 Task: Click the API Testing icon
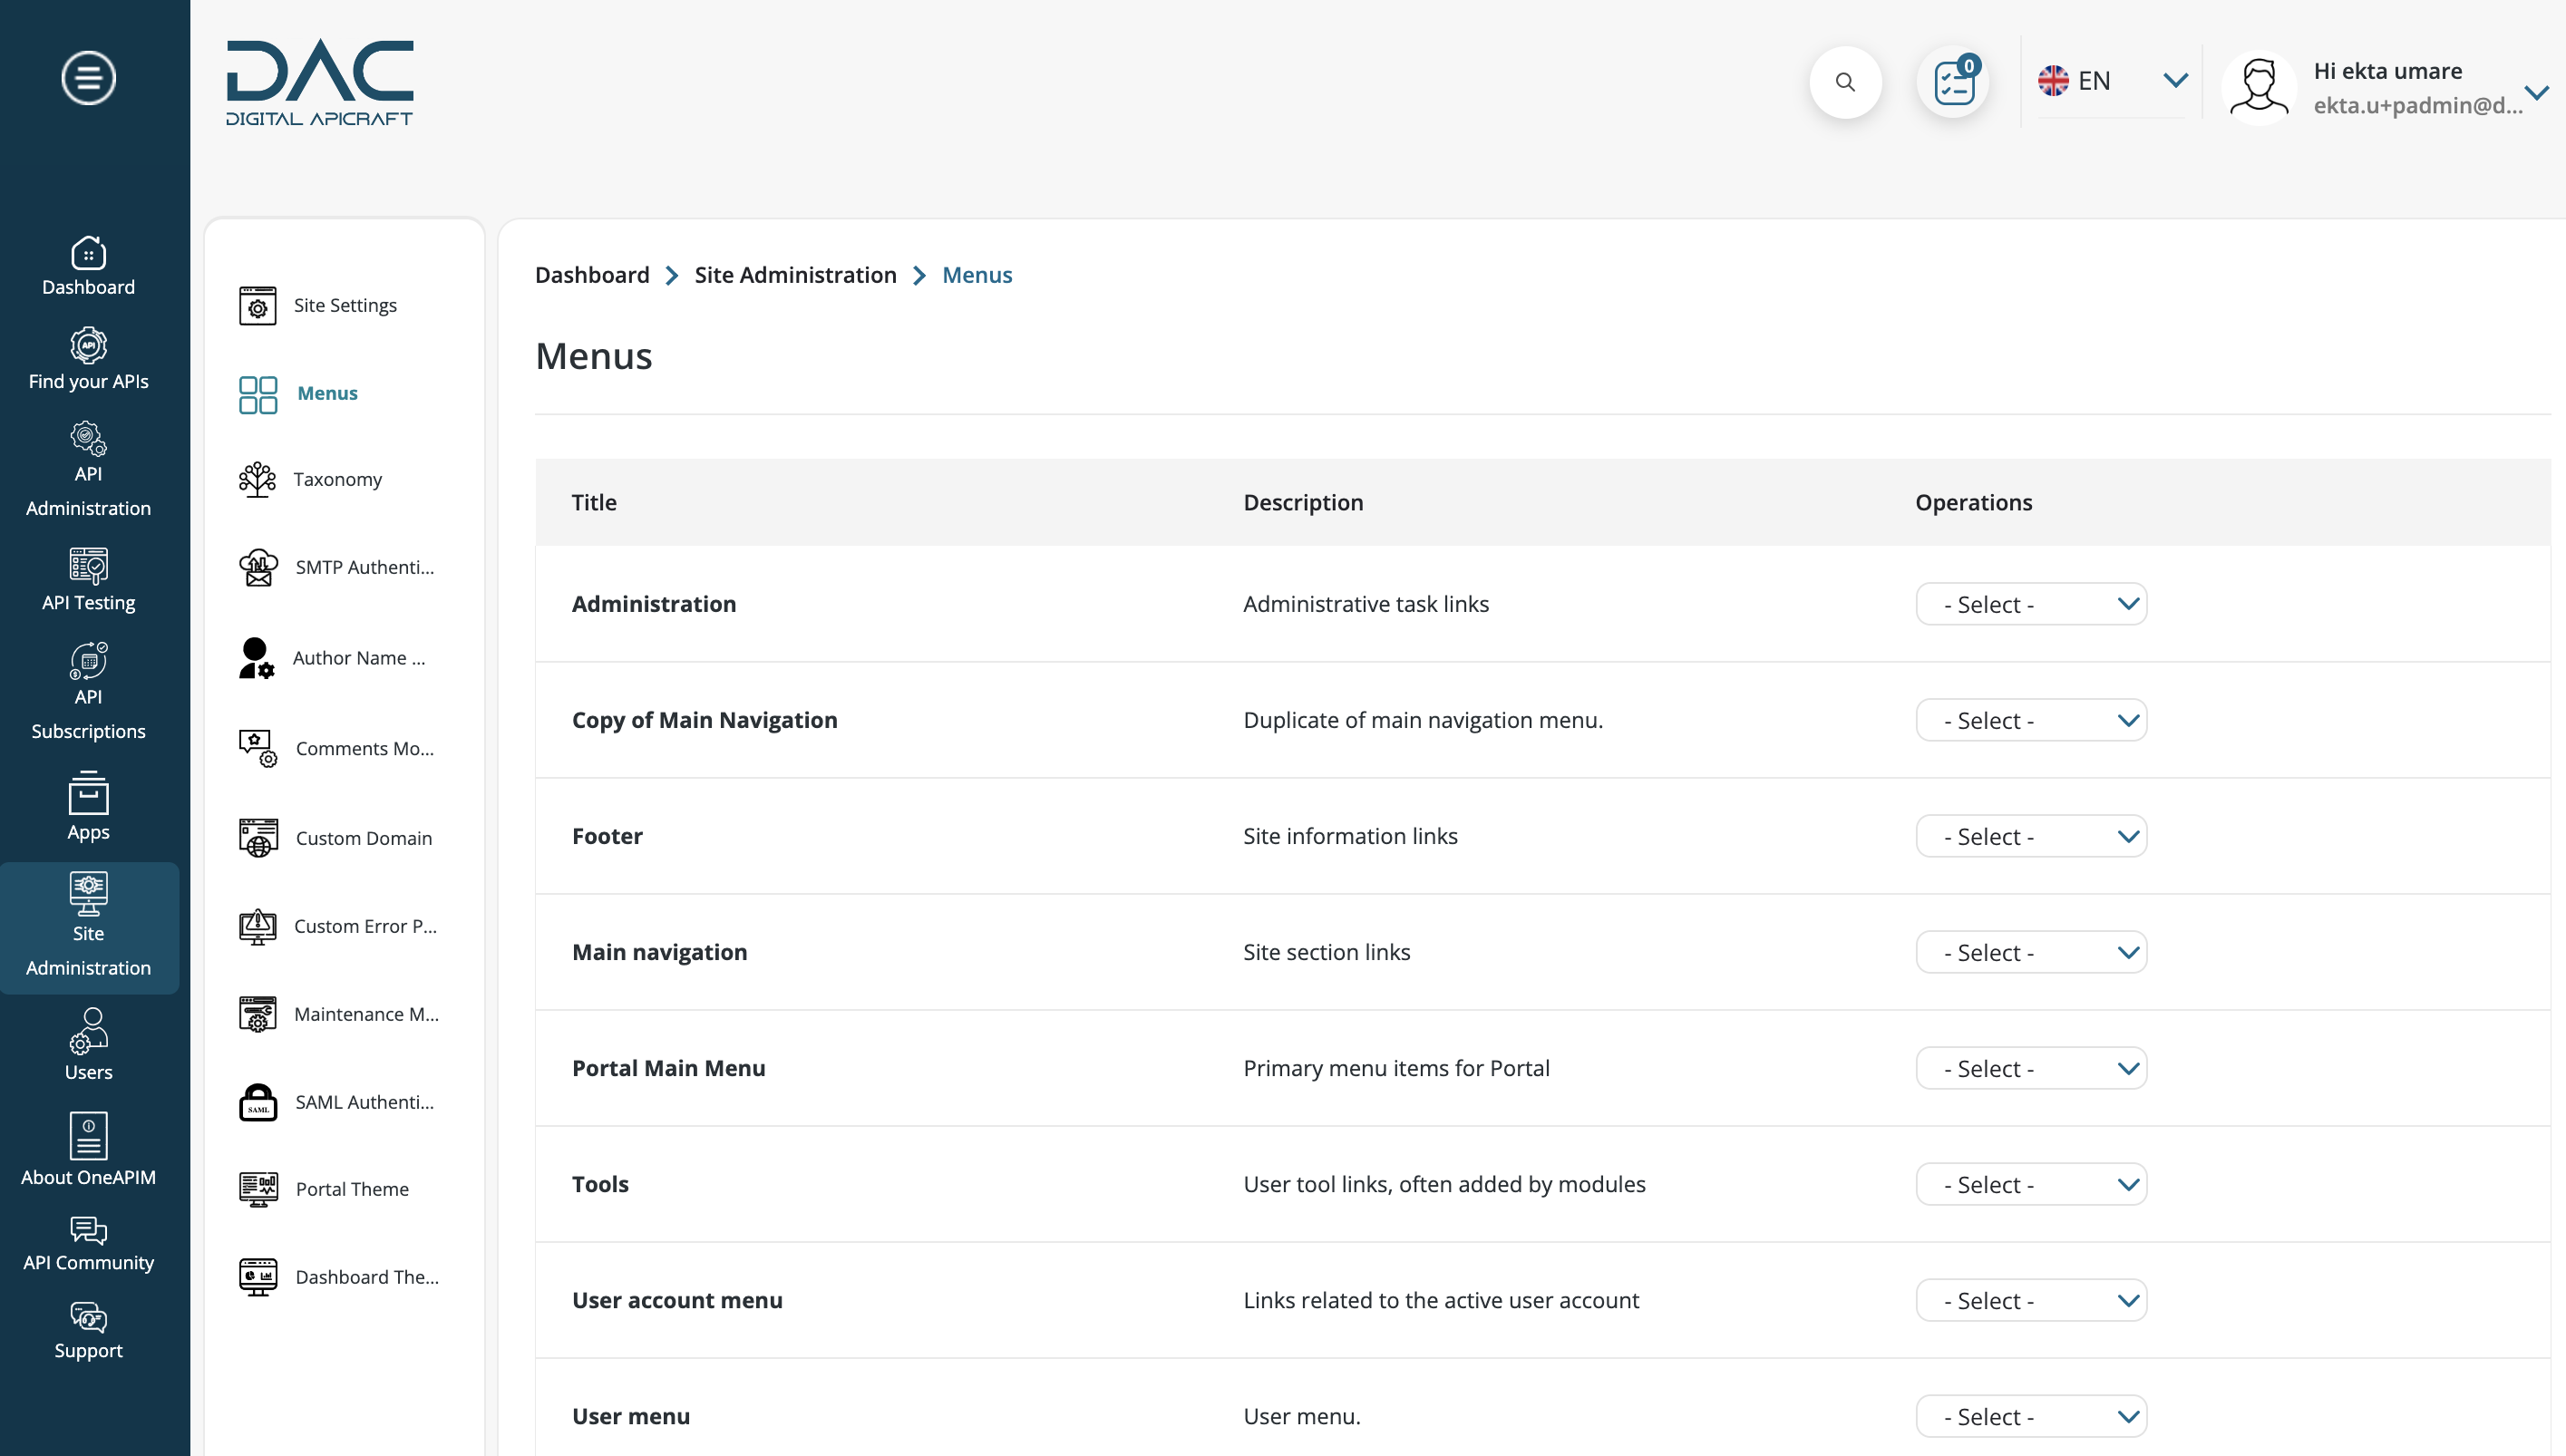point(88,566)
